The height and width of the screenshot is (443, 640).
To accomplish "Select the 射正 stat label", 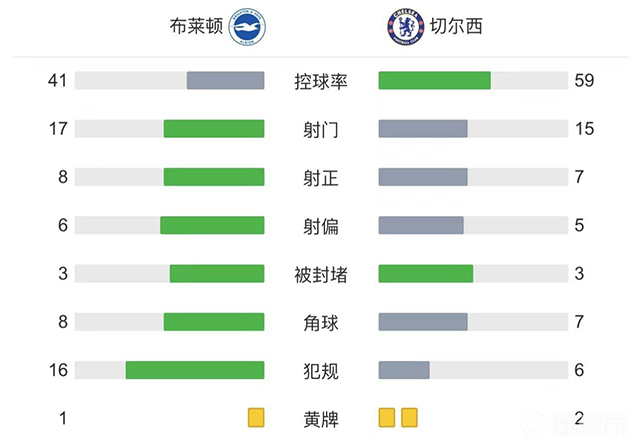I will (x=321, y=178).
